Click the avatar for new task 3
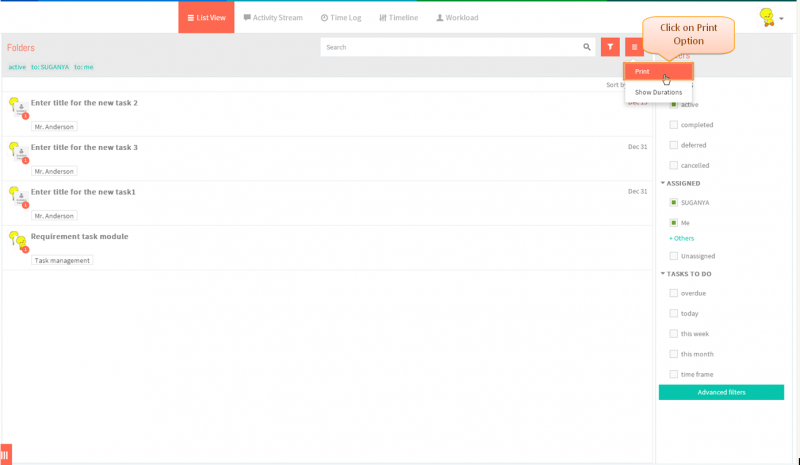 pos(18,153)
